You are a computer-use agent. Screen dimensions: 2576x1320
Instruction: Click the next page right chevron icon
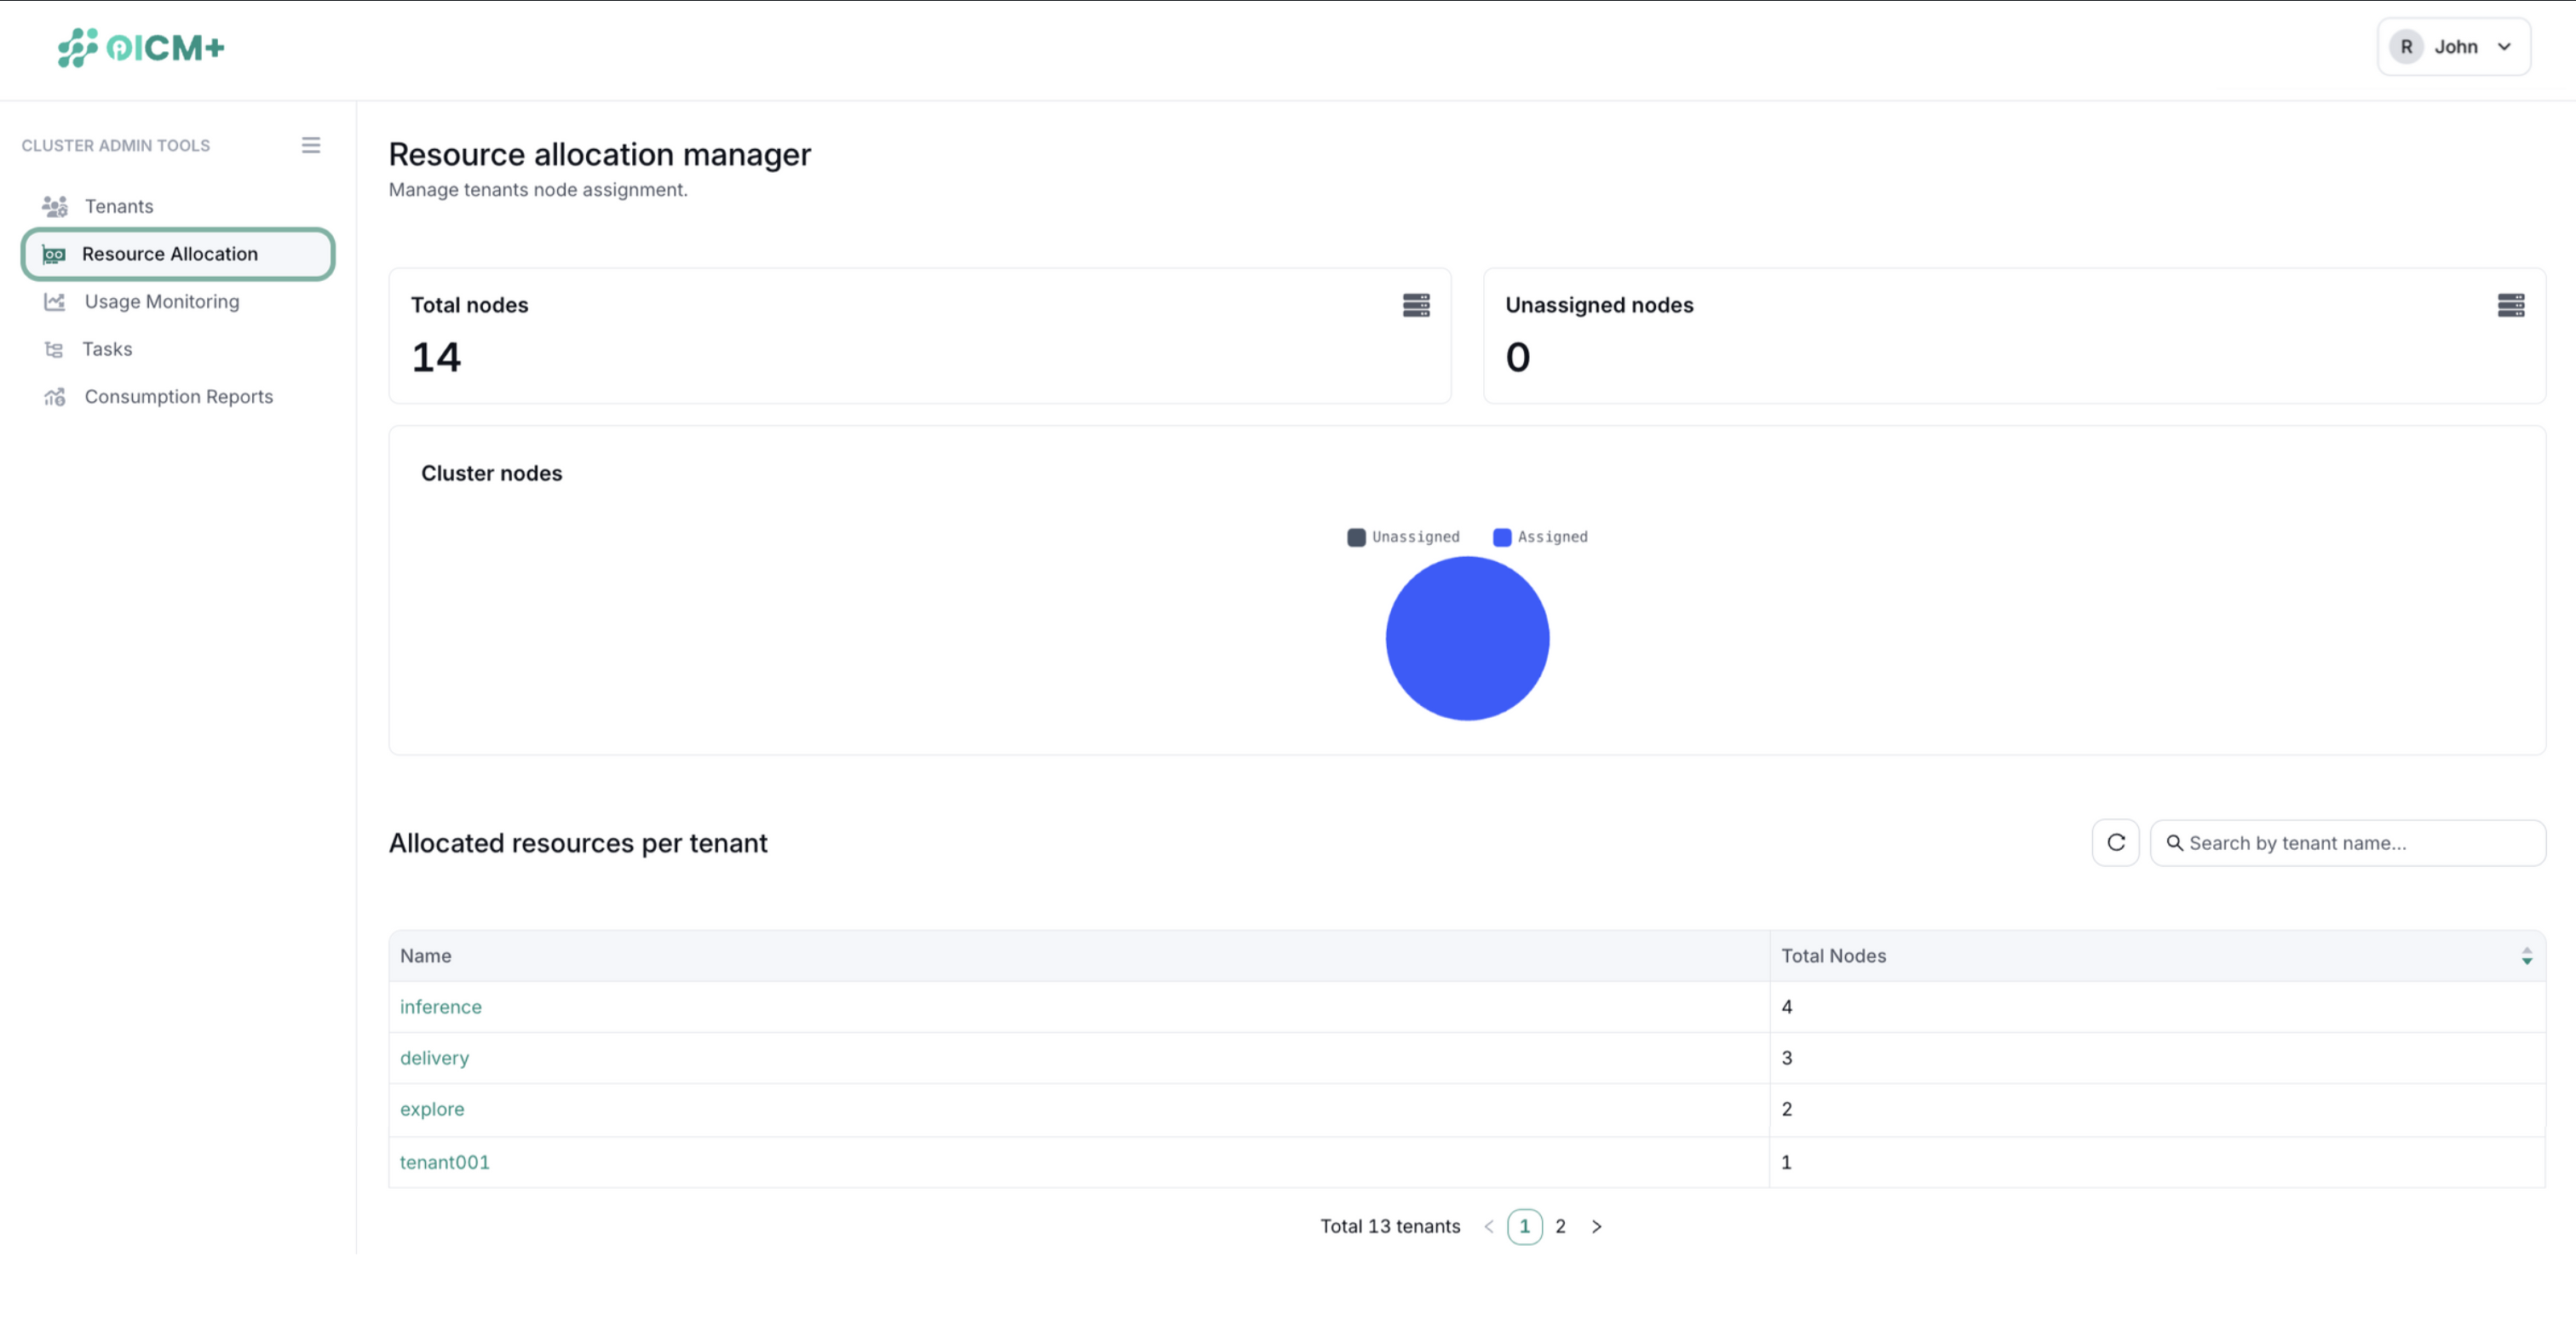1597,1226
